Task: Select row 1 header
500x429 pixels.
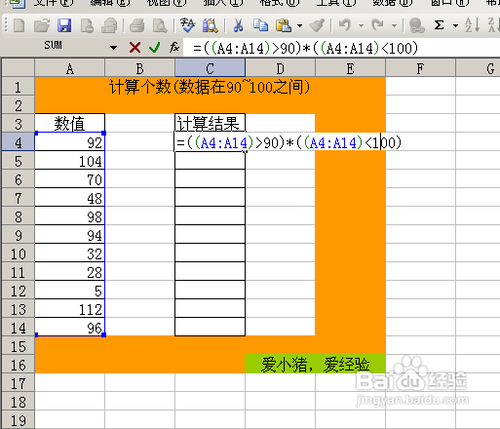Action: 18,87
